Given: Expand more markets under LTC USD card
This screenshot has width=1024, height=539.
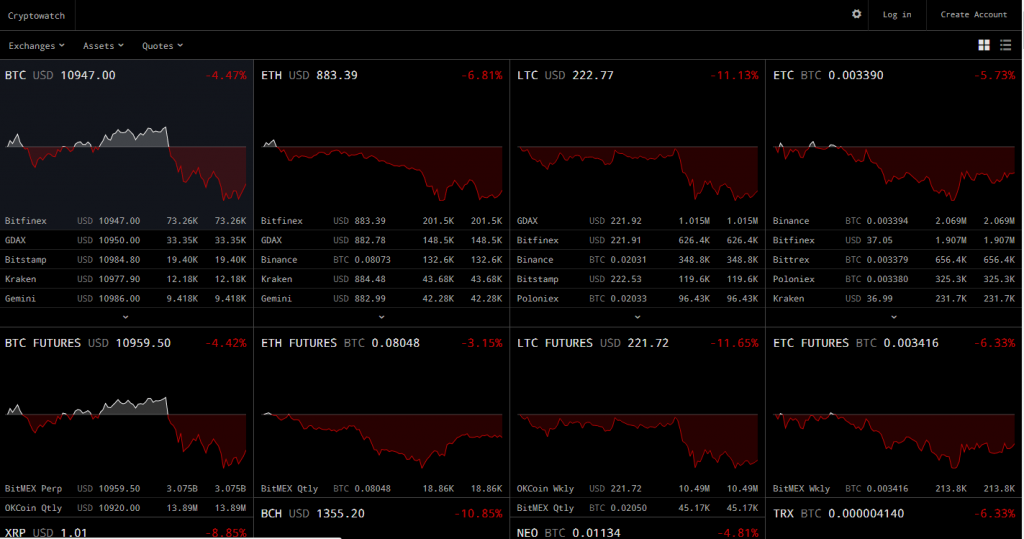Looking at the screenshot, I should (x=637, y=317).
